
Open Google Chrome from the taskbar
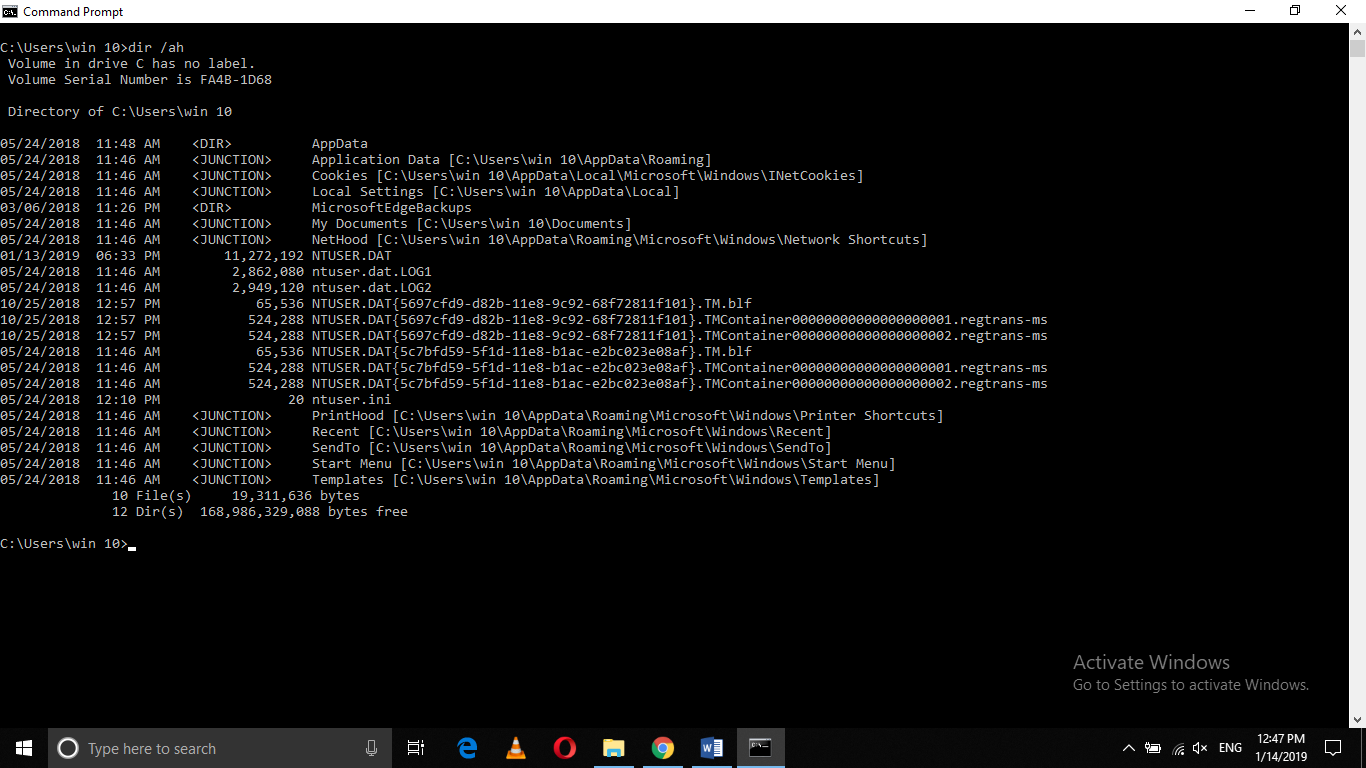pos(662,747)
